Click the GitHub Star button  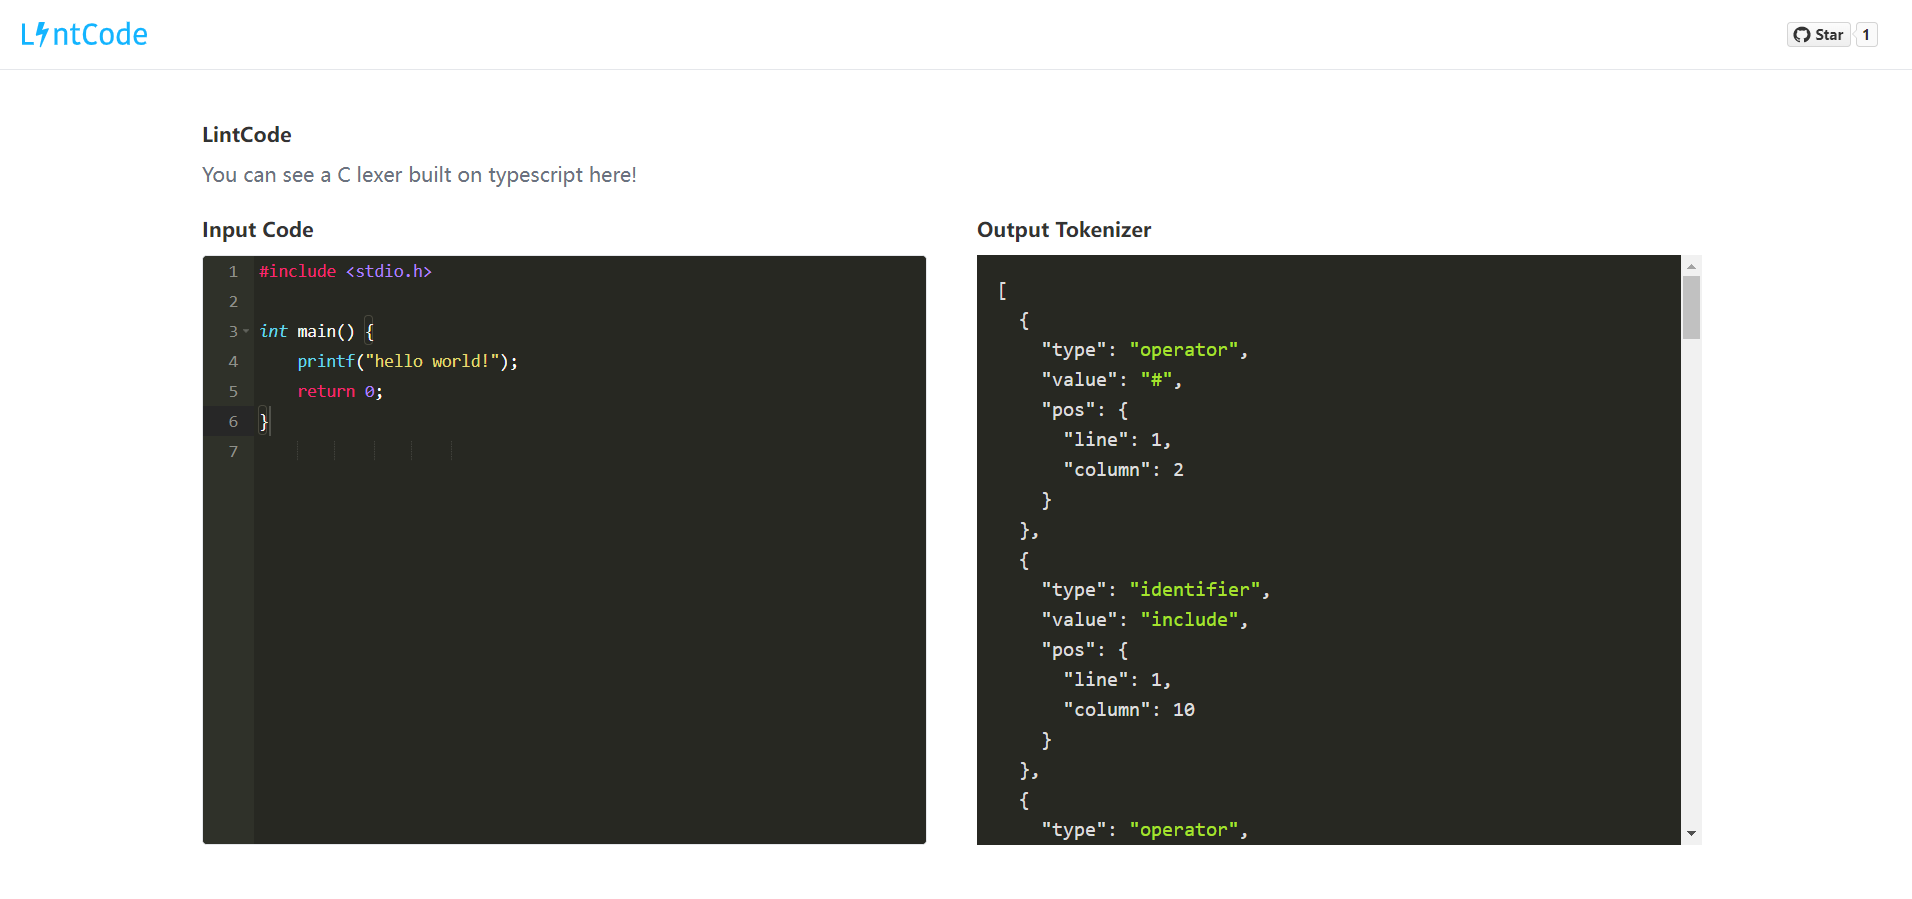pos(1818,35)
